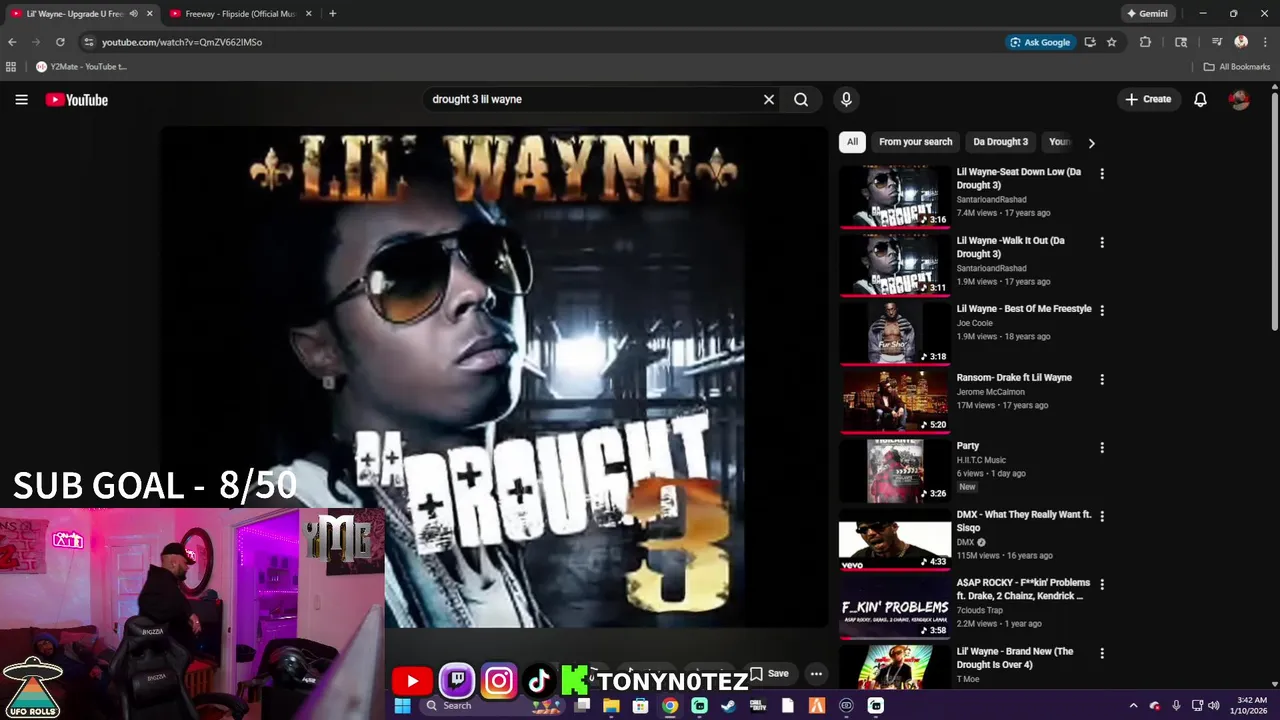
Task: Click the Party video title
Action: 968,446
